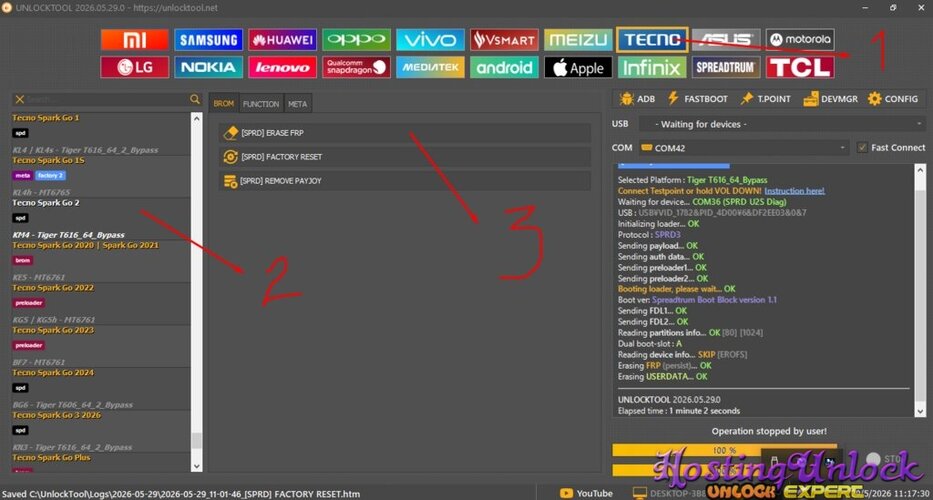Select the Nokia brand logo
The height and width of the screenshot is (500, 933).
coord(208,67)
